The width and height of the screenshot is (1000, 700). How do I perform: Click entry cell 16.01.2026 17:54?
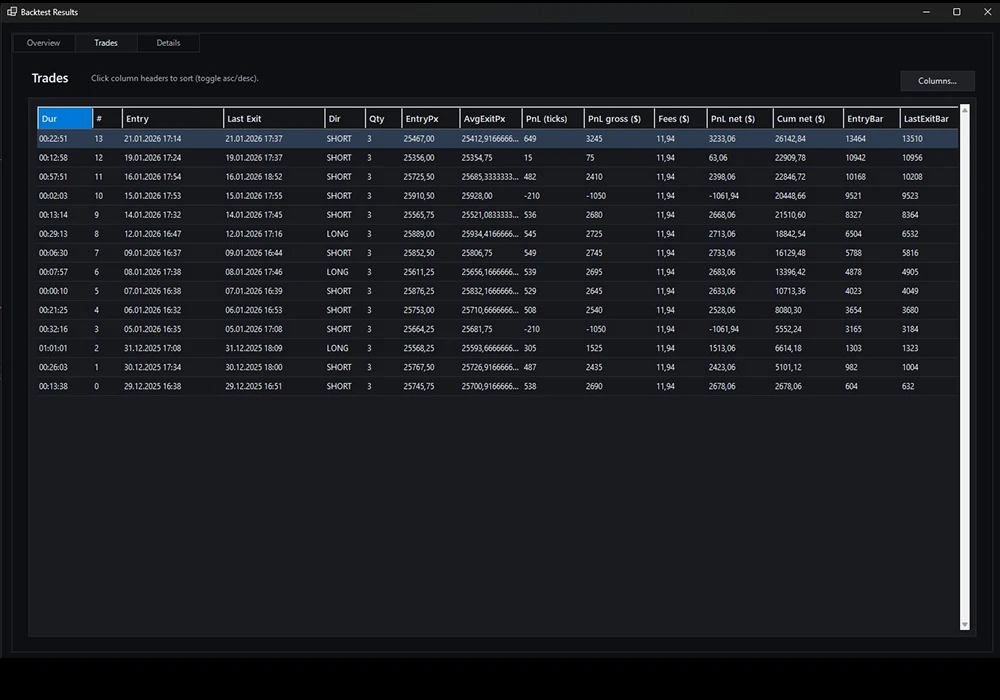point(152,177)
